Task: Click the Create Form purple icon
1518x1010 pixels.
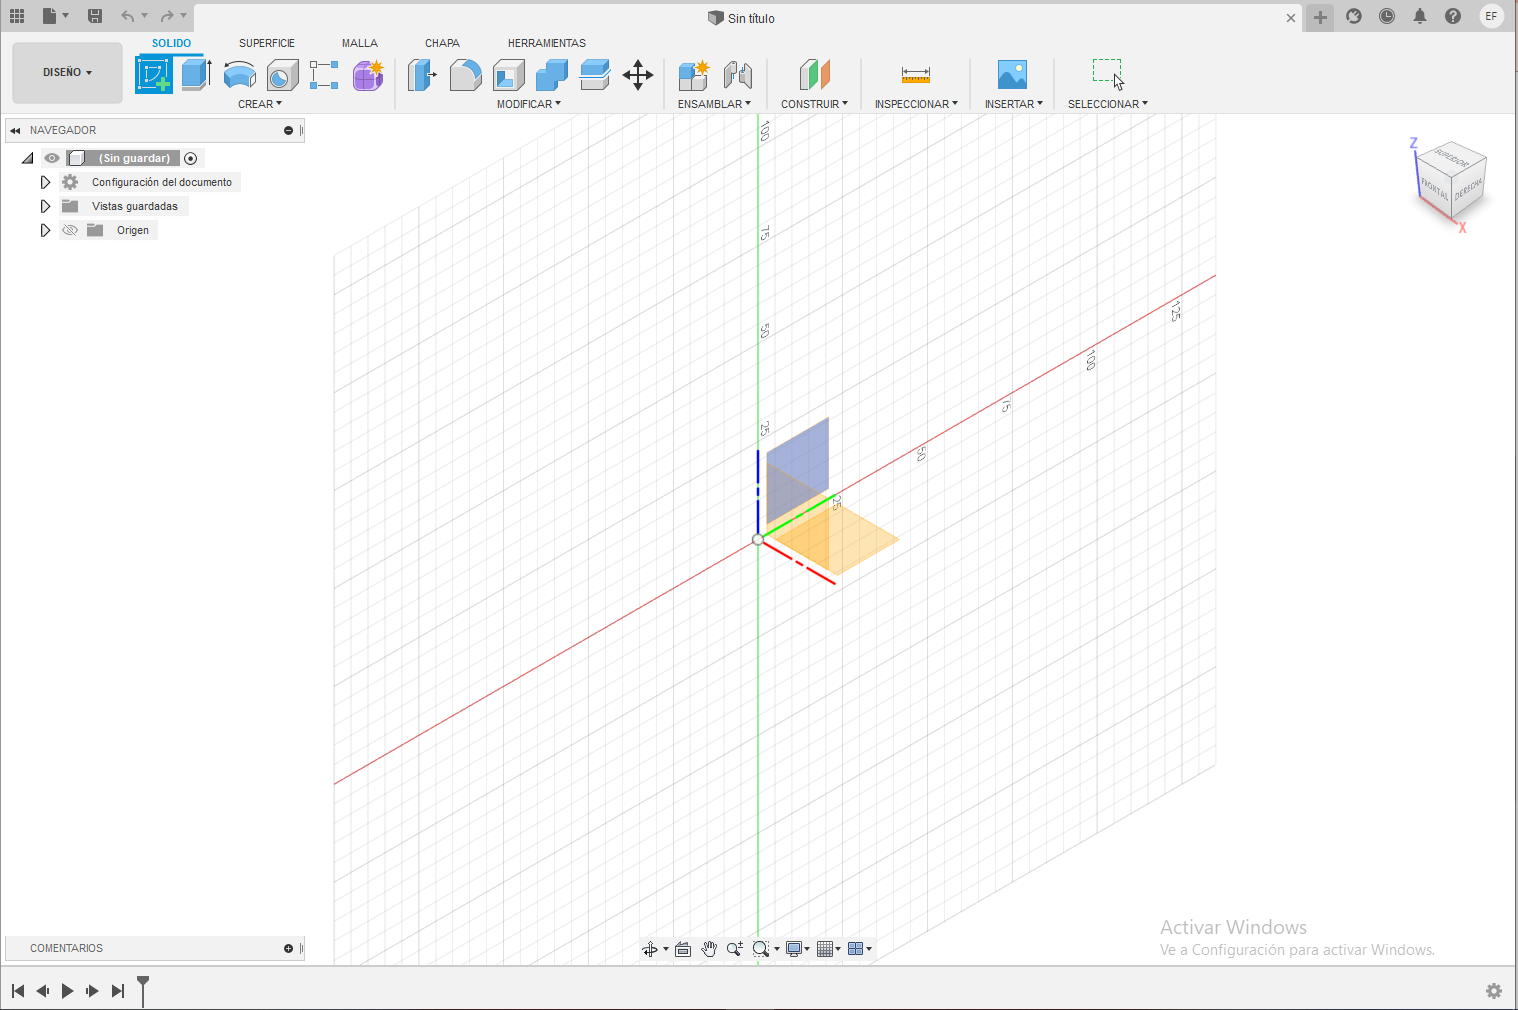Action: pos(368,75)
